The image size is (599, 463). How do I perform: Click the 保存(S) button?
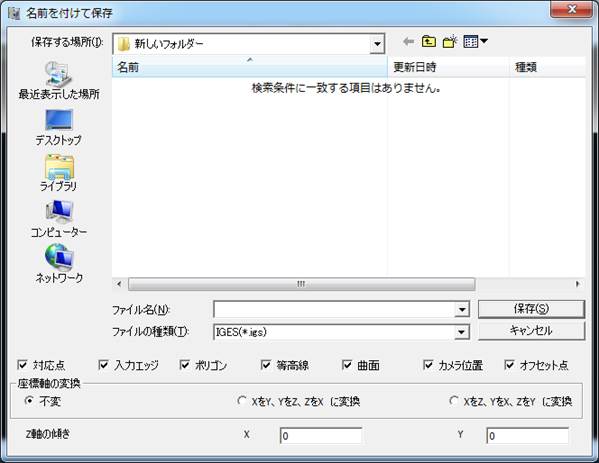[x=531, y=309]
